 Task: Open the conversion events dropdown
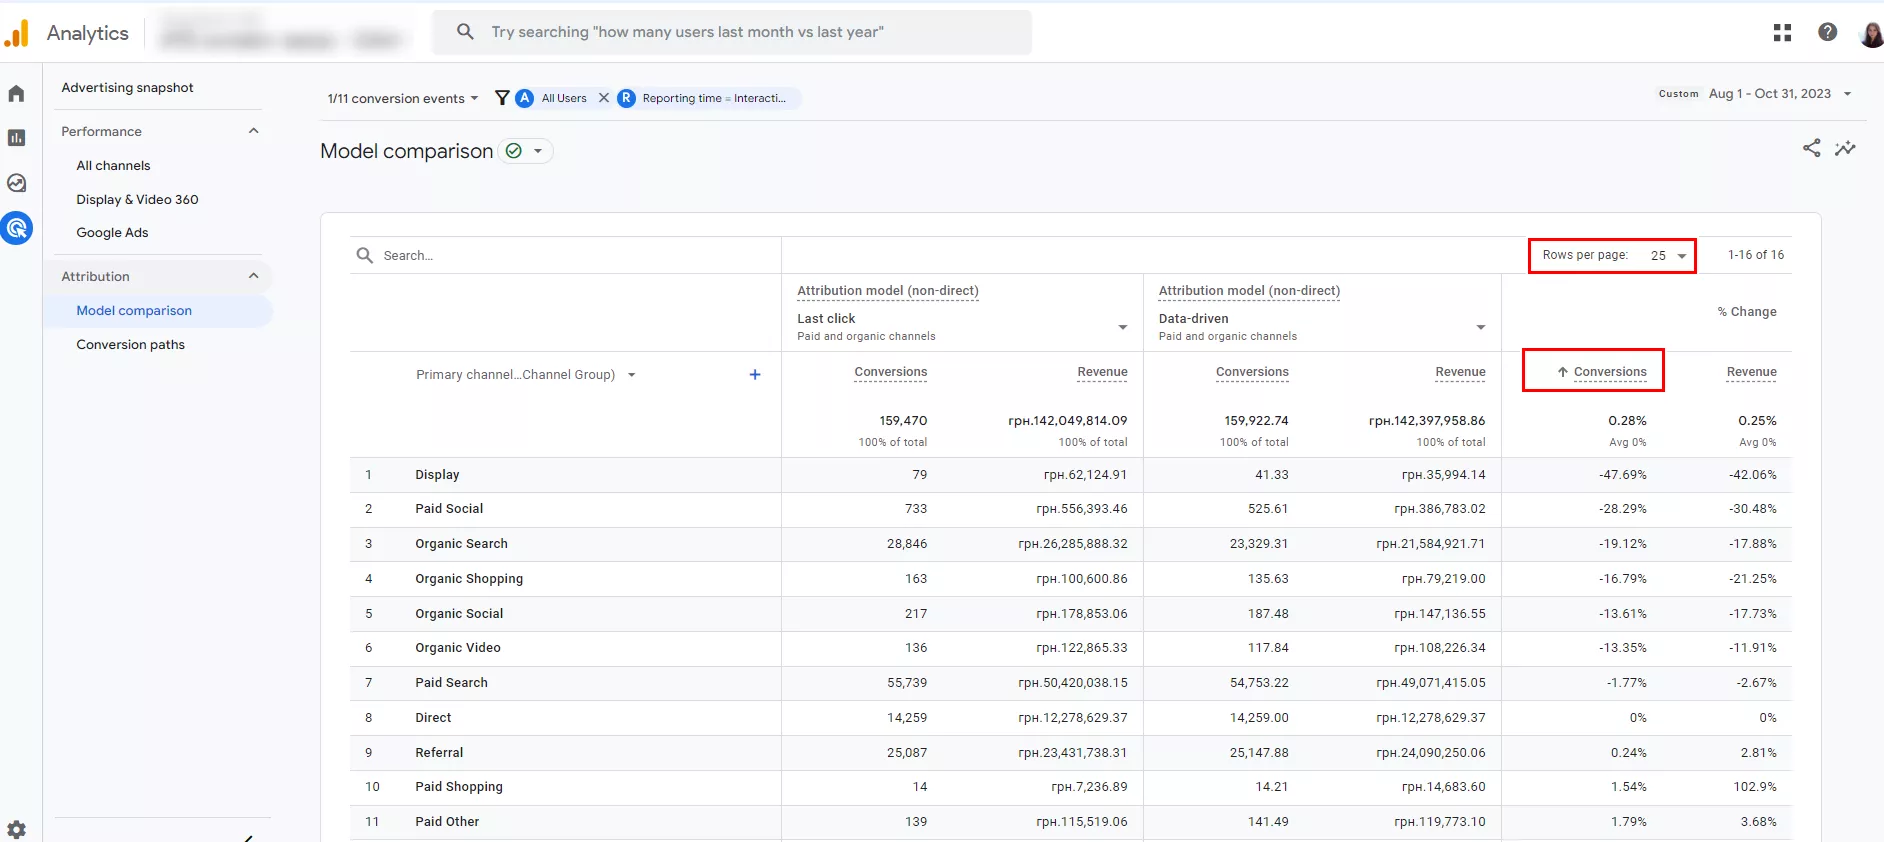pyautogui.click(x=403, y=98)
